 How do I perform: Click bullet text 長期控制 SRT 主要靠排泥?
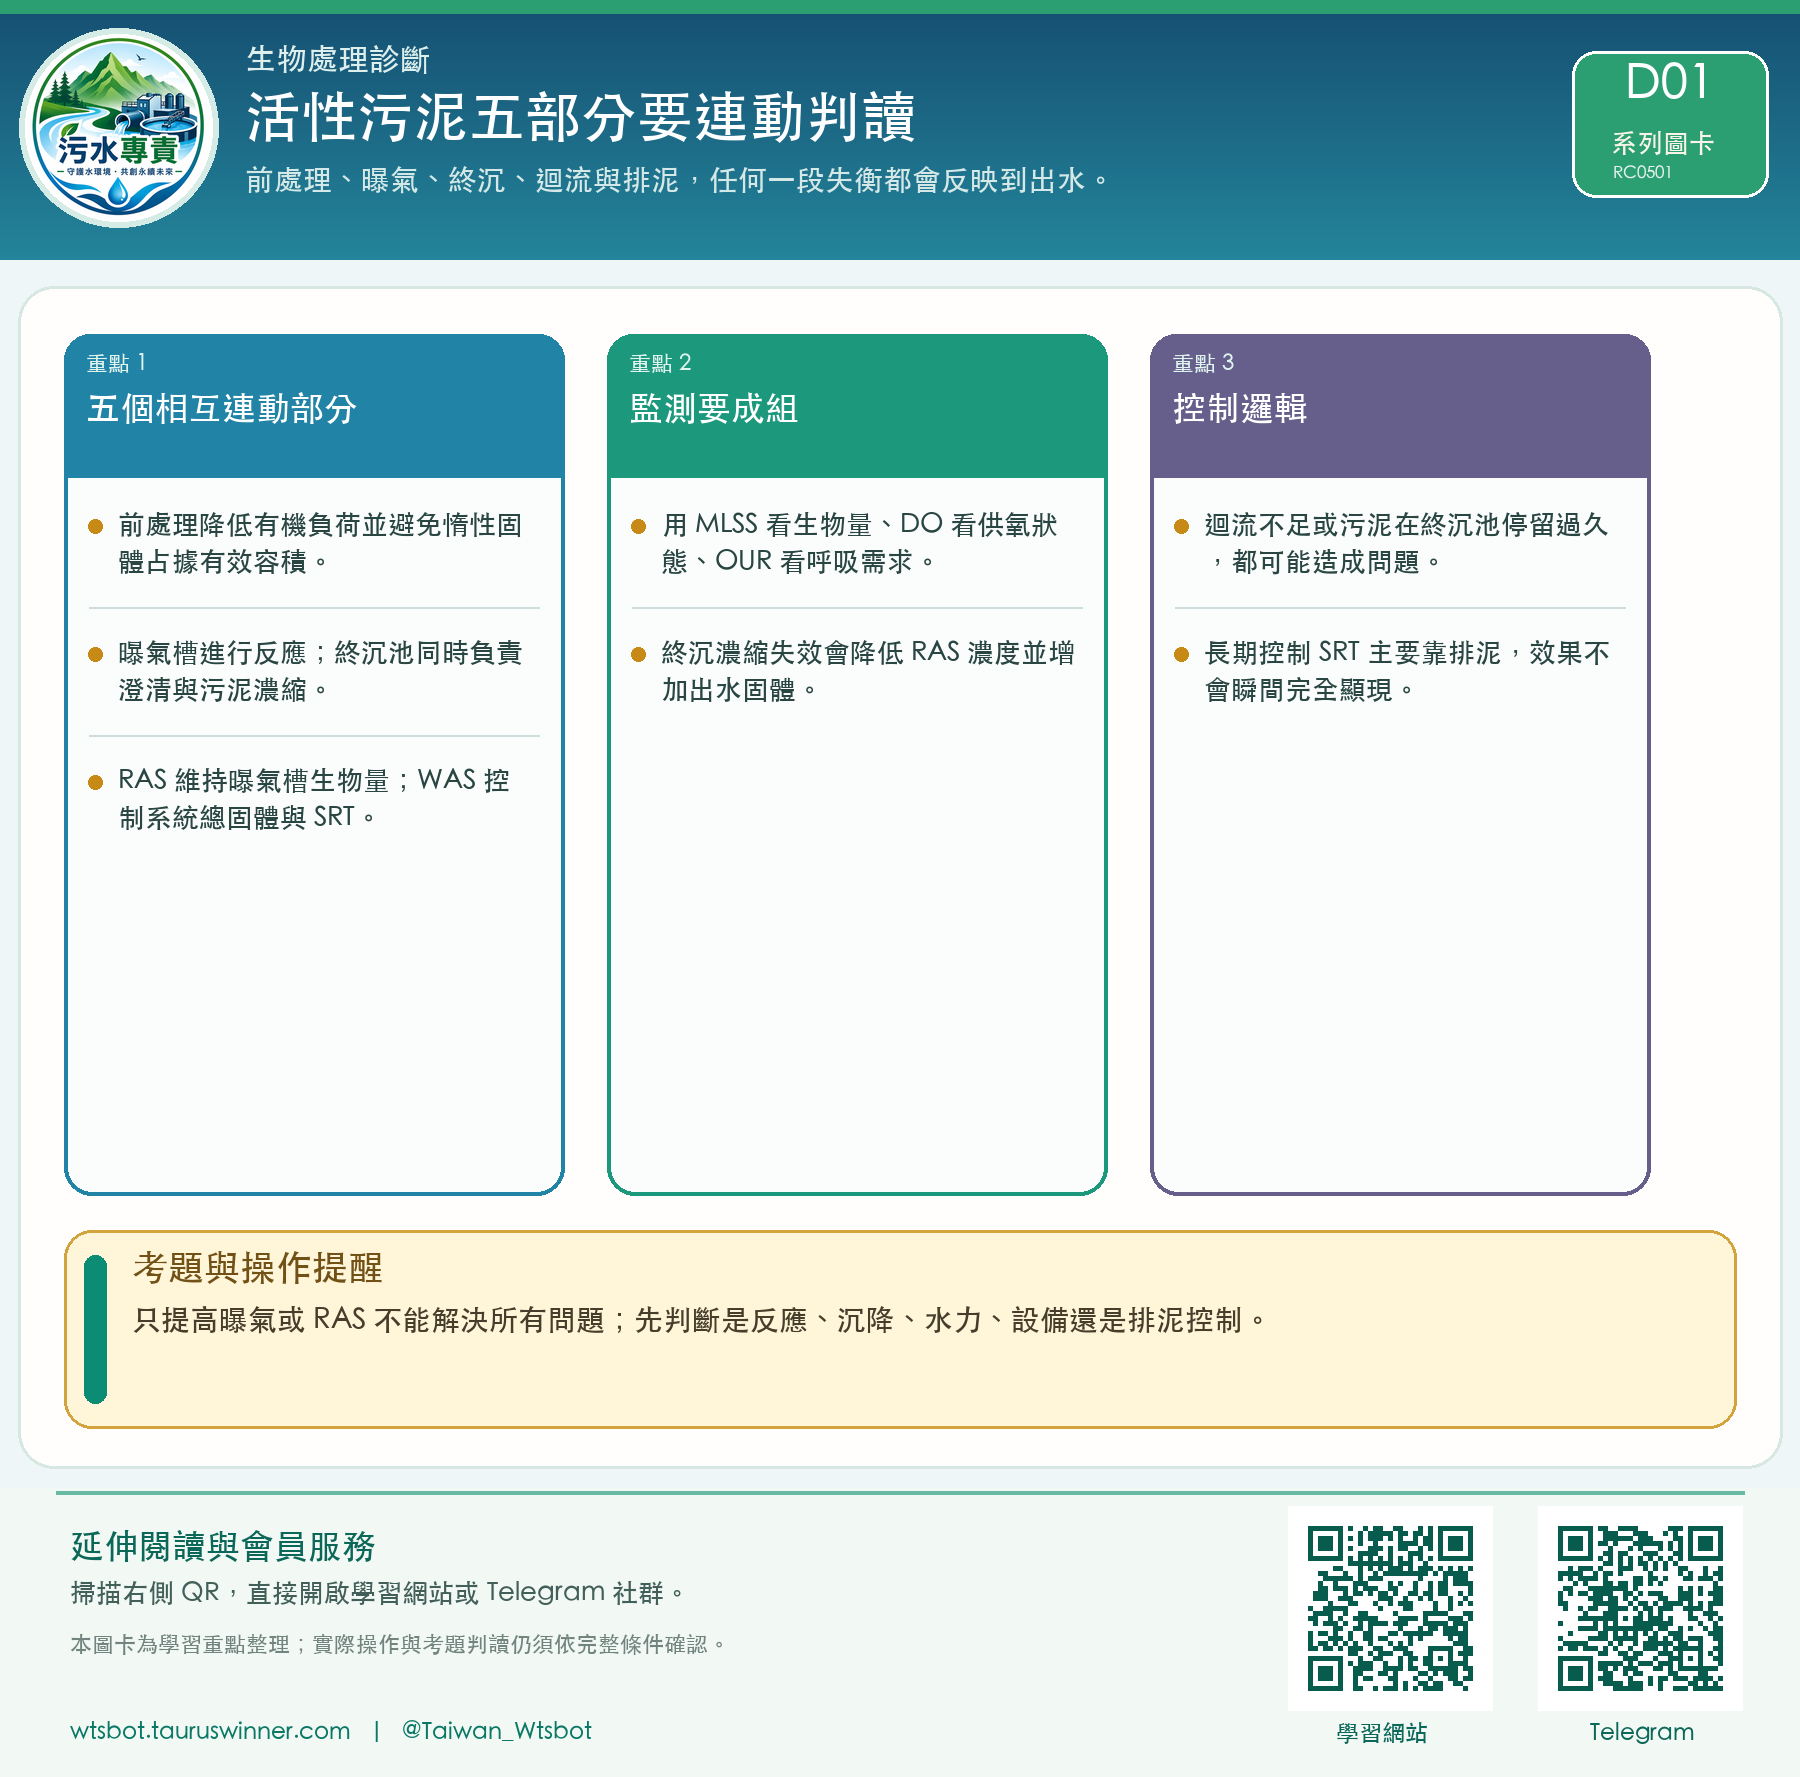1407,671
